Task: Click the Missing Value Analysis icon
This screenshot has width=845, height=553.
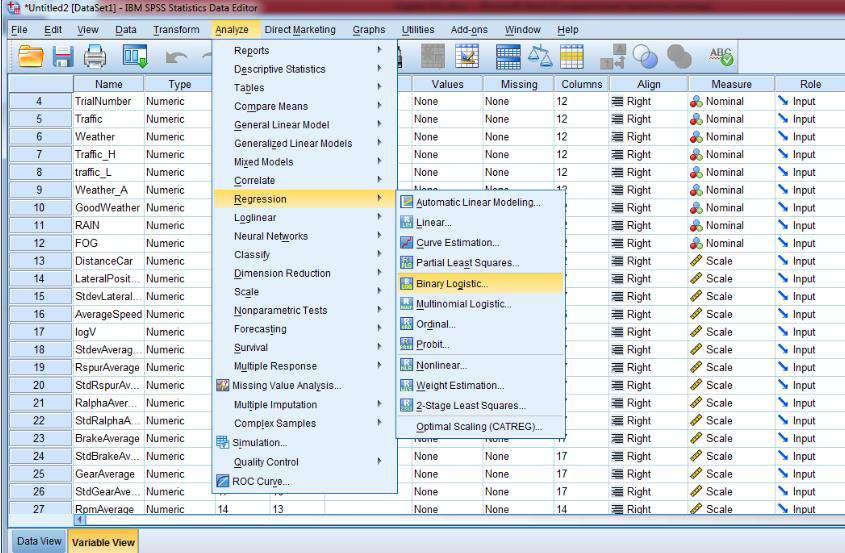Action: pyautogui.click(x=223, y=385)
